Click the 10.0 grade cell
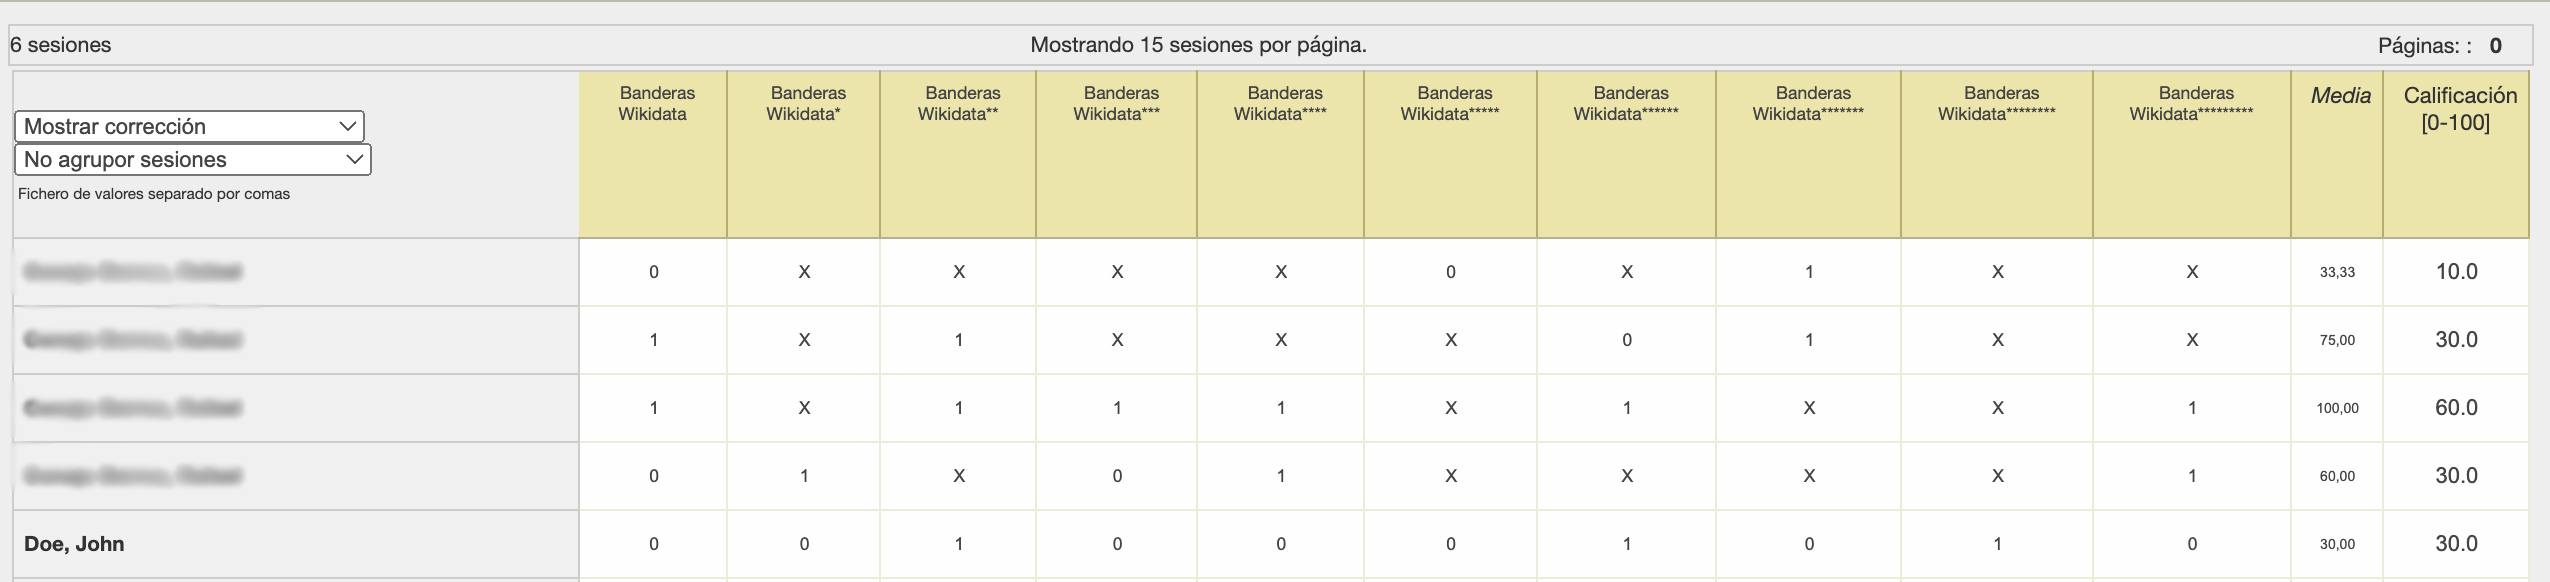Image resolution: width=2550 pixels, height=582 pixels. [2456, 272]
